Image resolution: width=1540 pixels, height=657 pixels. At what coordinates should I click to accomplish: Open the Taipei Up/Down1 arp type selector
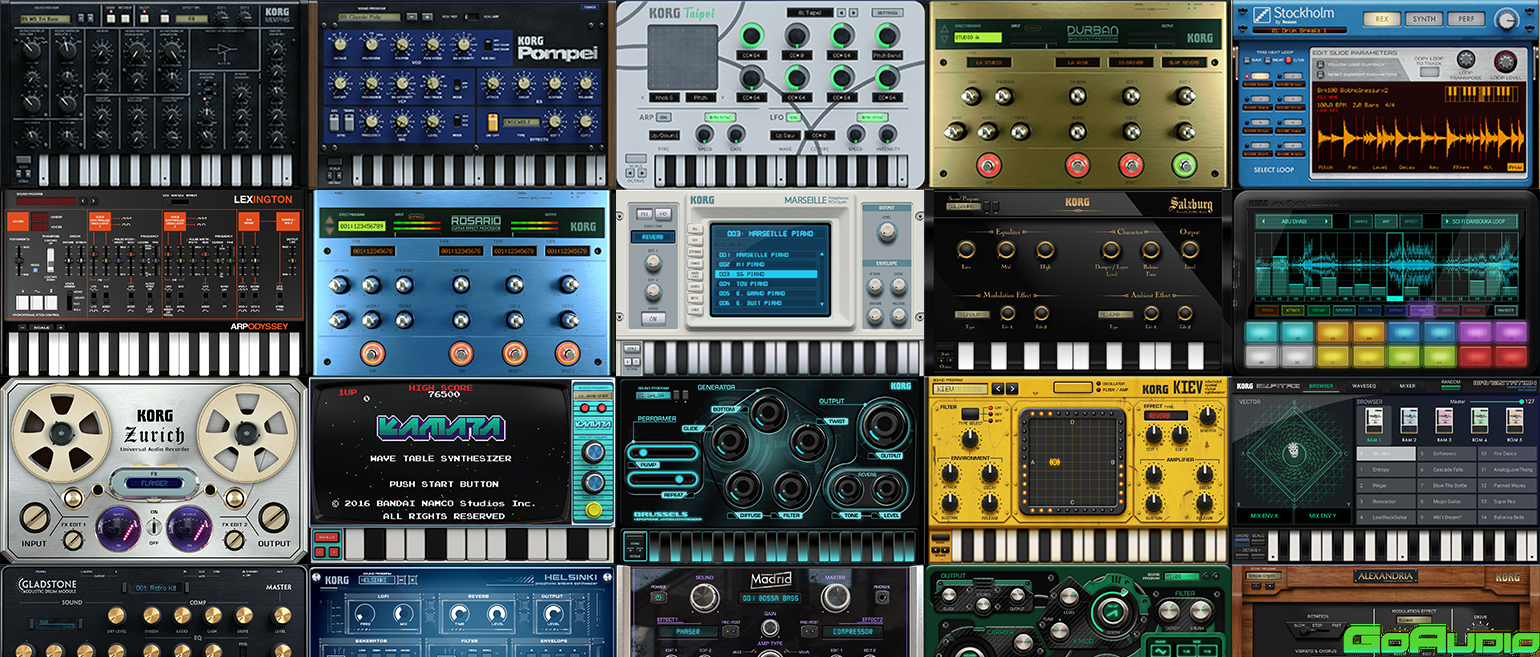666,134
